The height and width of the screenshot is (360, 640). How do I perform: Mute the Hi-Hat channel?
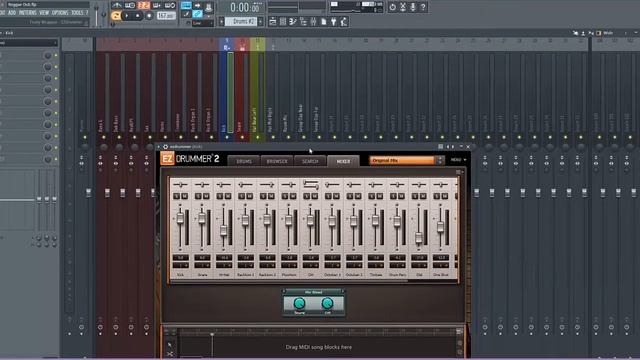click(x=228, y=196)
